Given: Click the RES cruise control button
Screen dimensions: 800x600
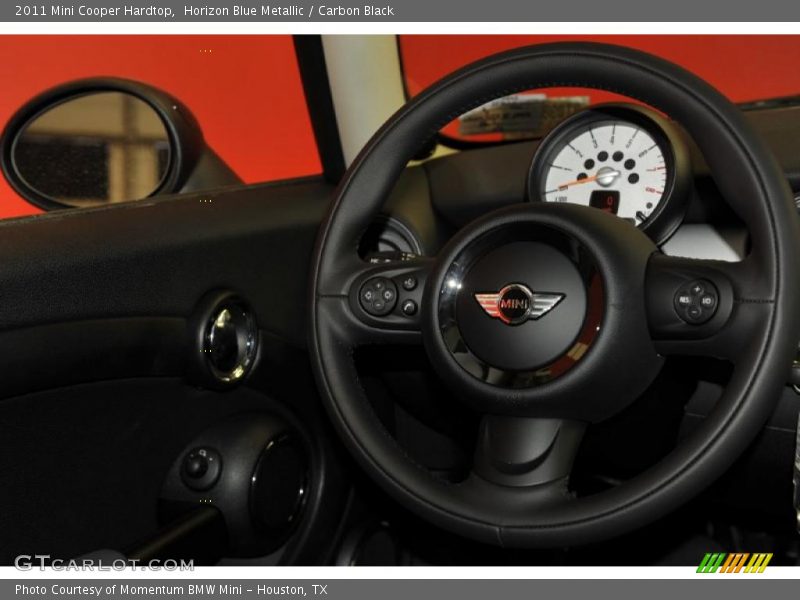Looking at the screenshot, I should tap(684, 300).
